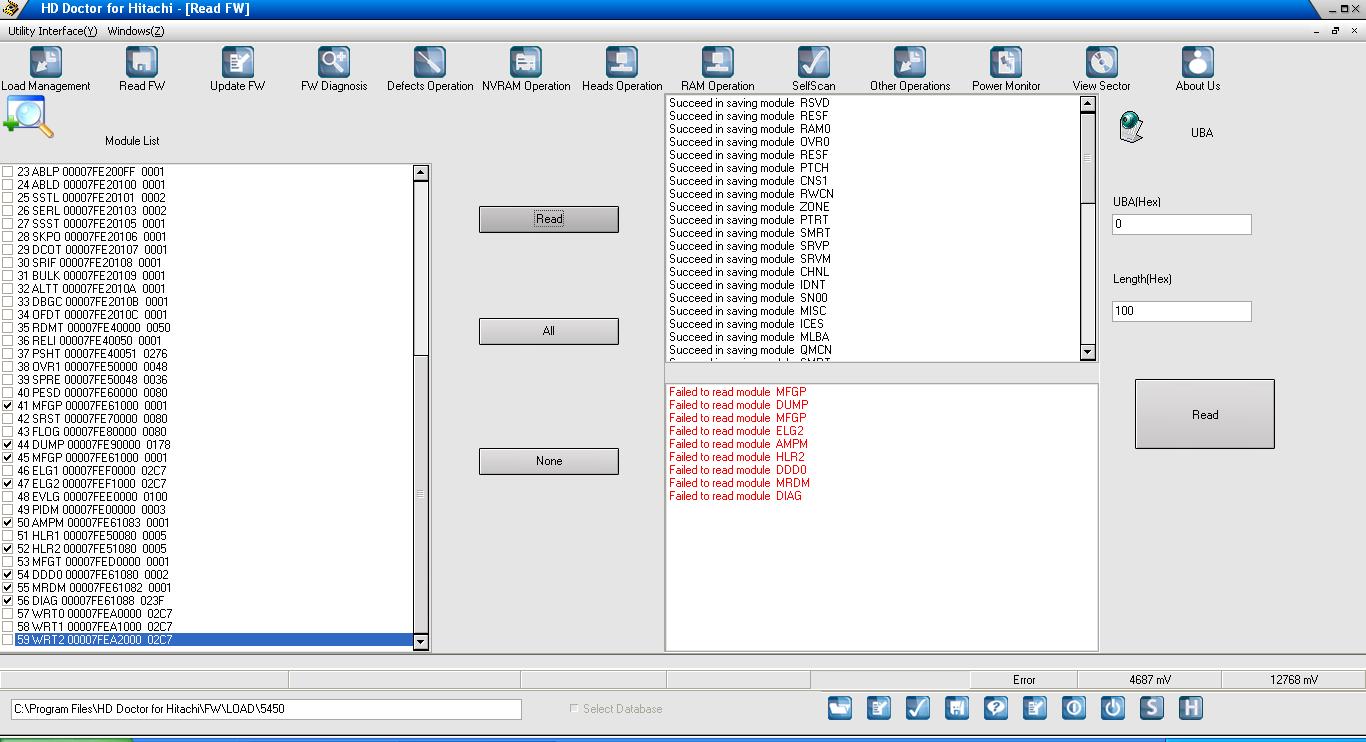Tick the checkbox for module 46 ELG1
The height and width of the screenshot is (742, 1366).
click(8, 471)
